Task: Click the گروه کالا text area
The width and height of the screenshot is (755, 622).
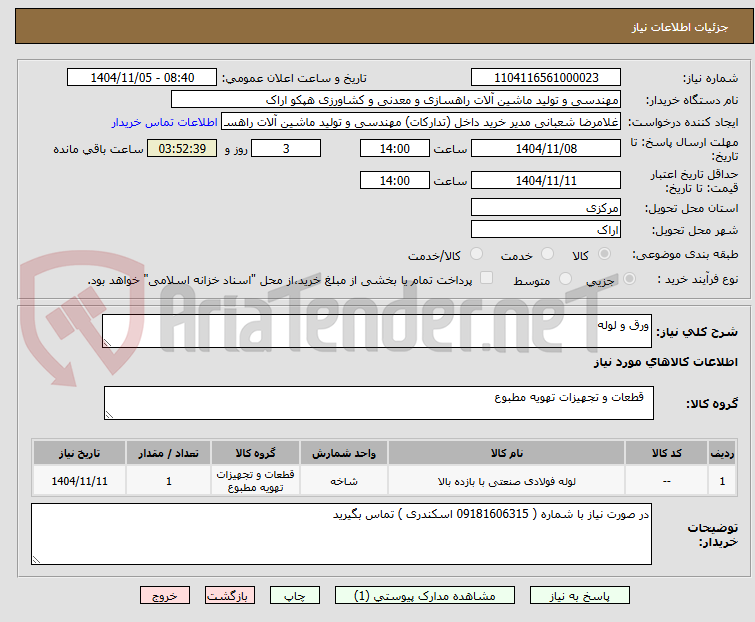Action: (x=378, y=403)
